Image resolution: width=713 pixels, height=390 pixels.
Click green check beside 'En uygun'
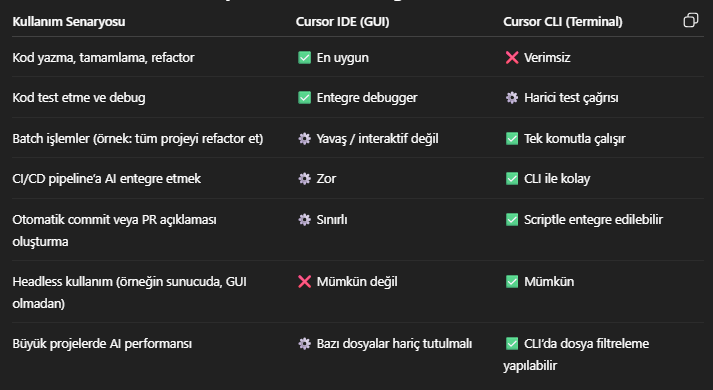(304, 57)
